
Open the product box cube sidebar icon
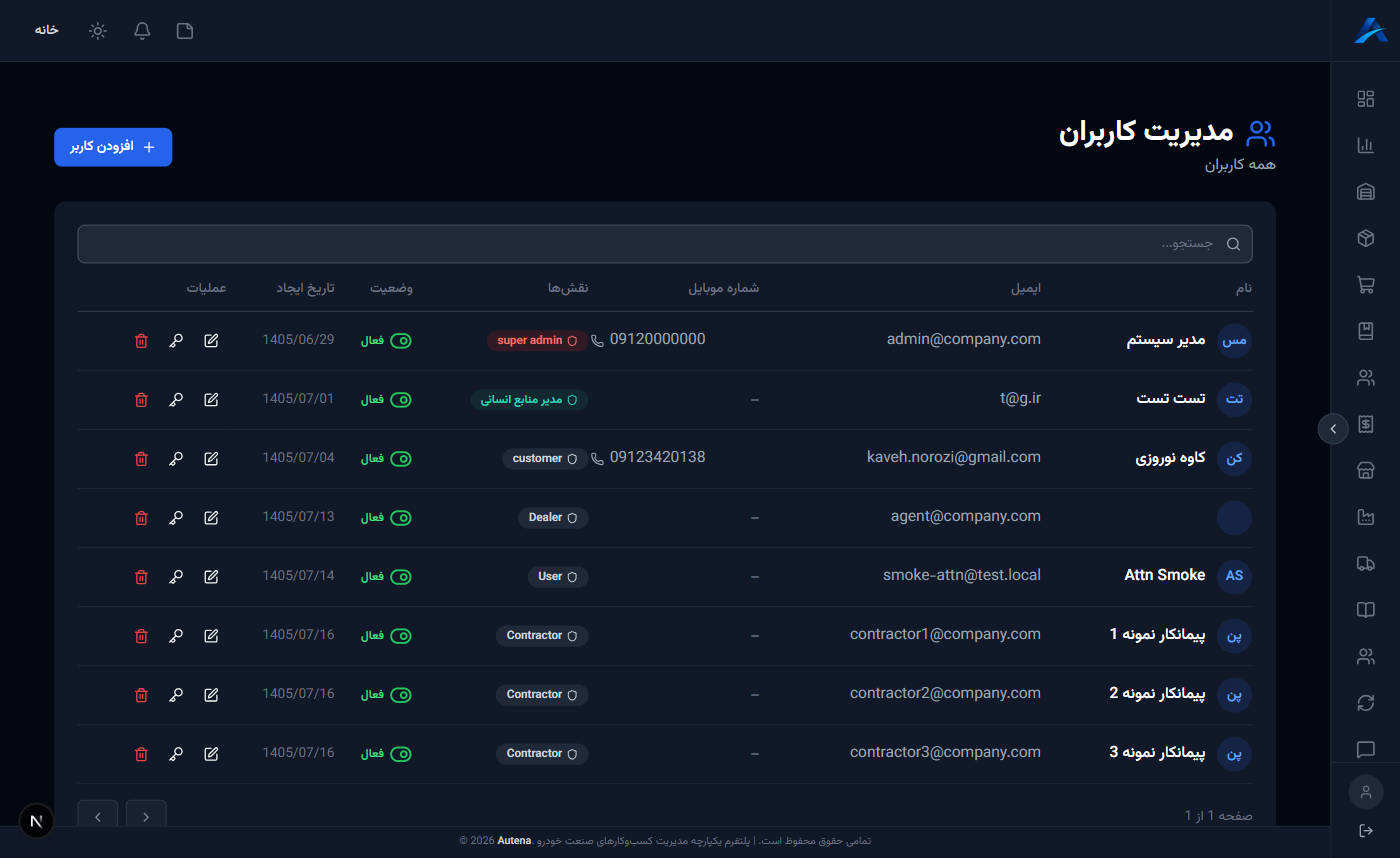point(1365,238)
